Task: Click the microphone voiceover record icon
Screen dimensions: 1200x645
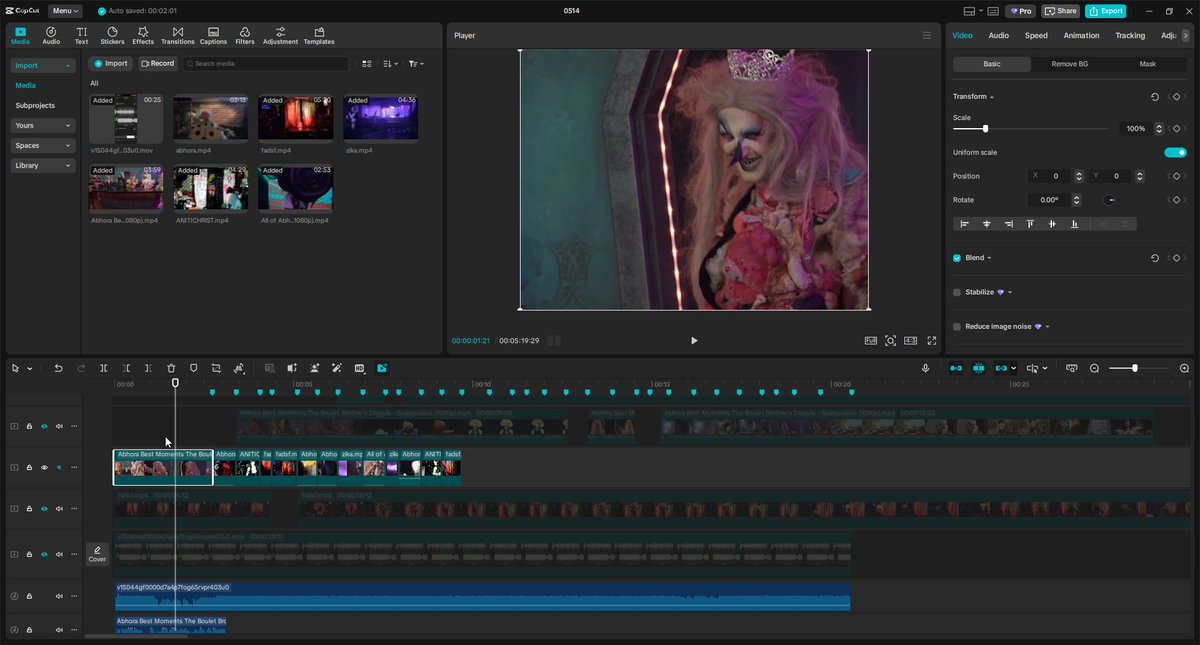Action: tap(926, 368)
